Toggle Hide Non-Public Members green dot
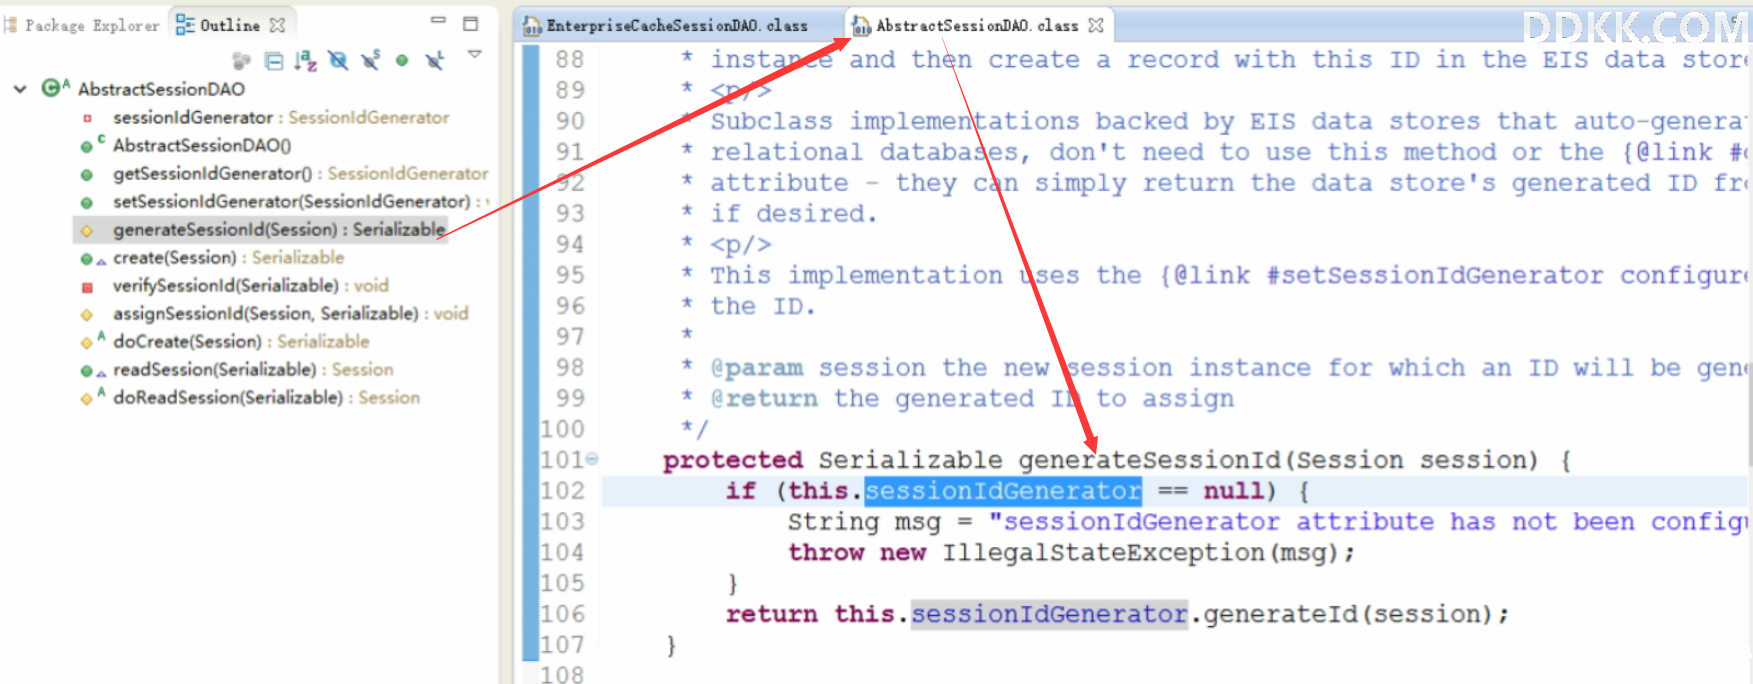This screenshot has width=1753, height=684. [x=402, y=61]
